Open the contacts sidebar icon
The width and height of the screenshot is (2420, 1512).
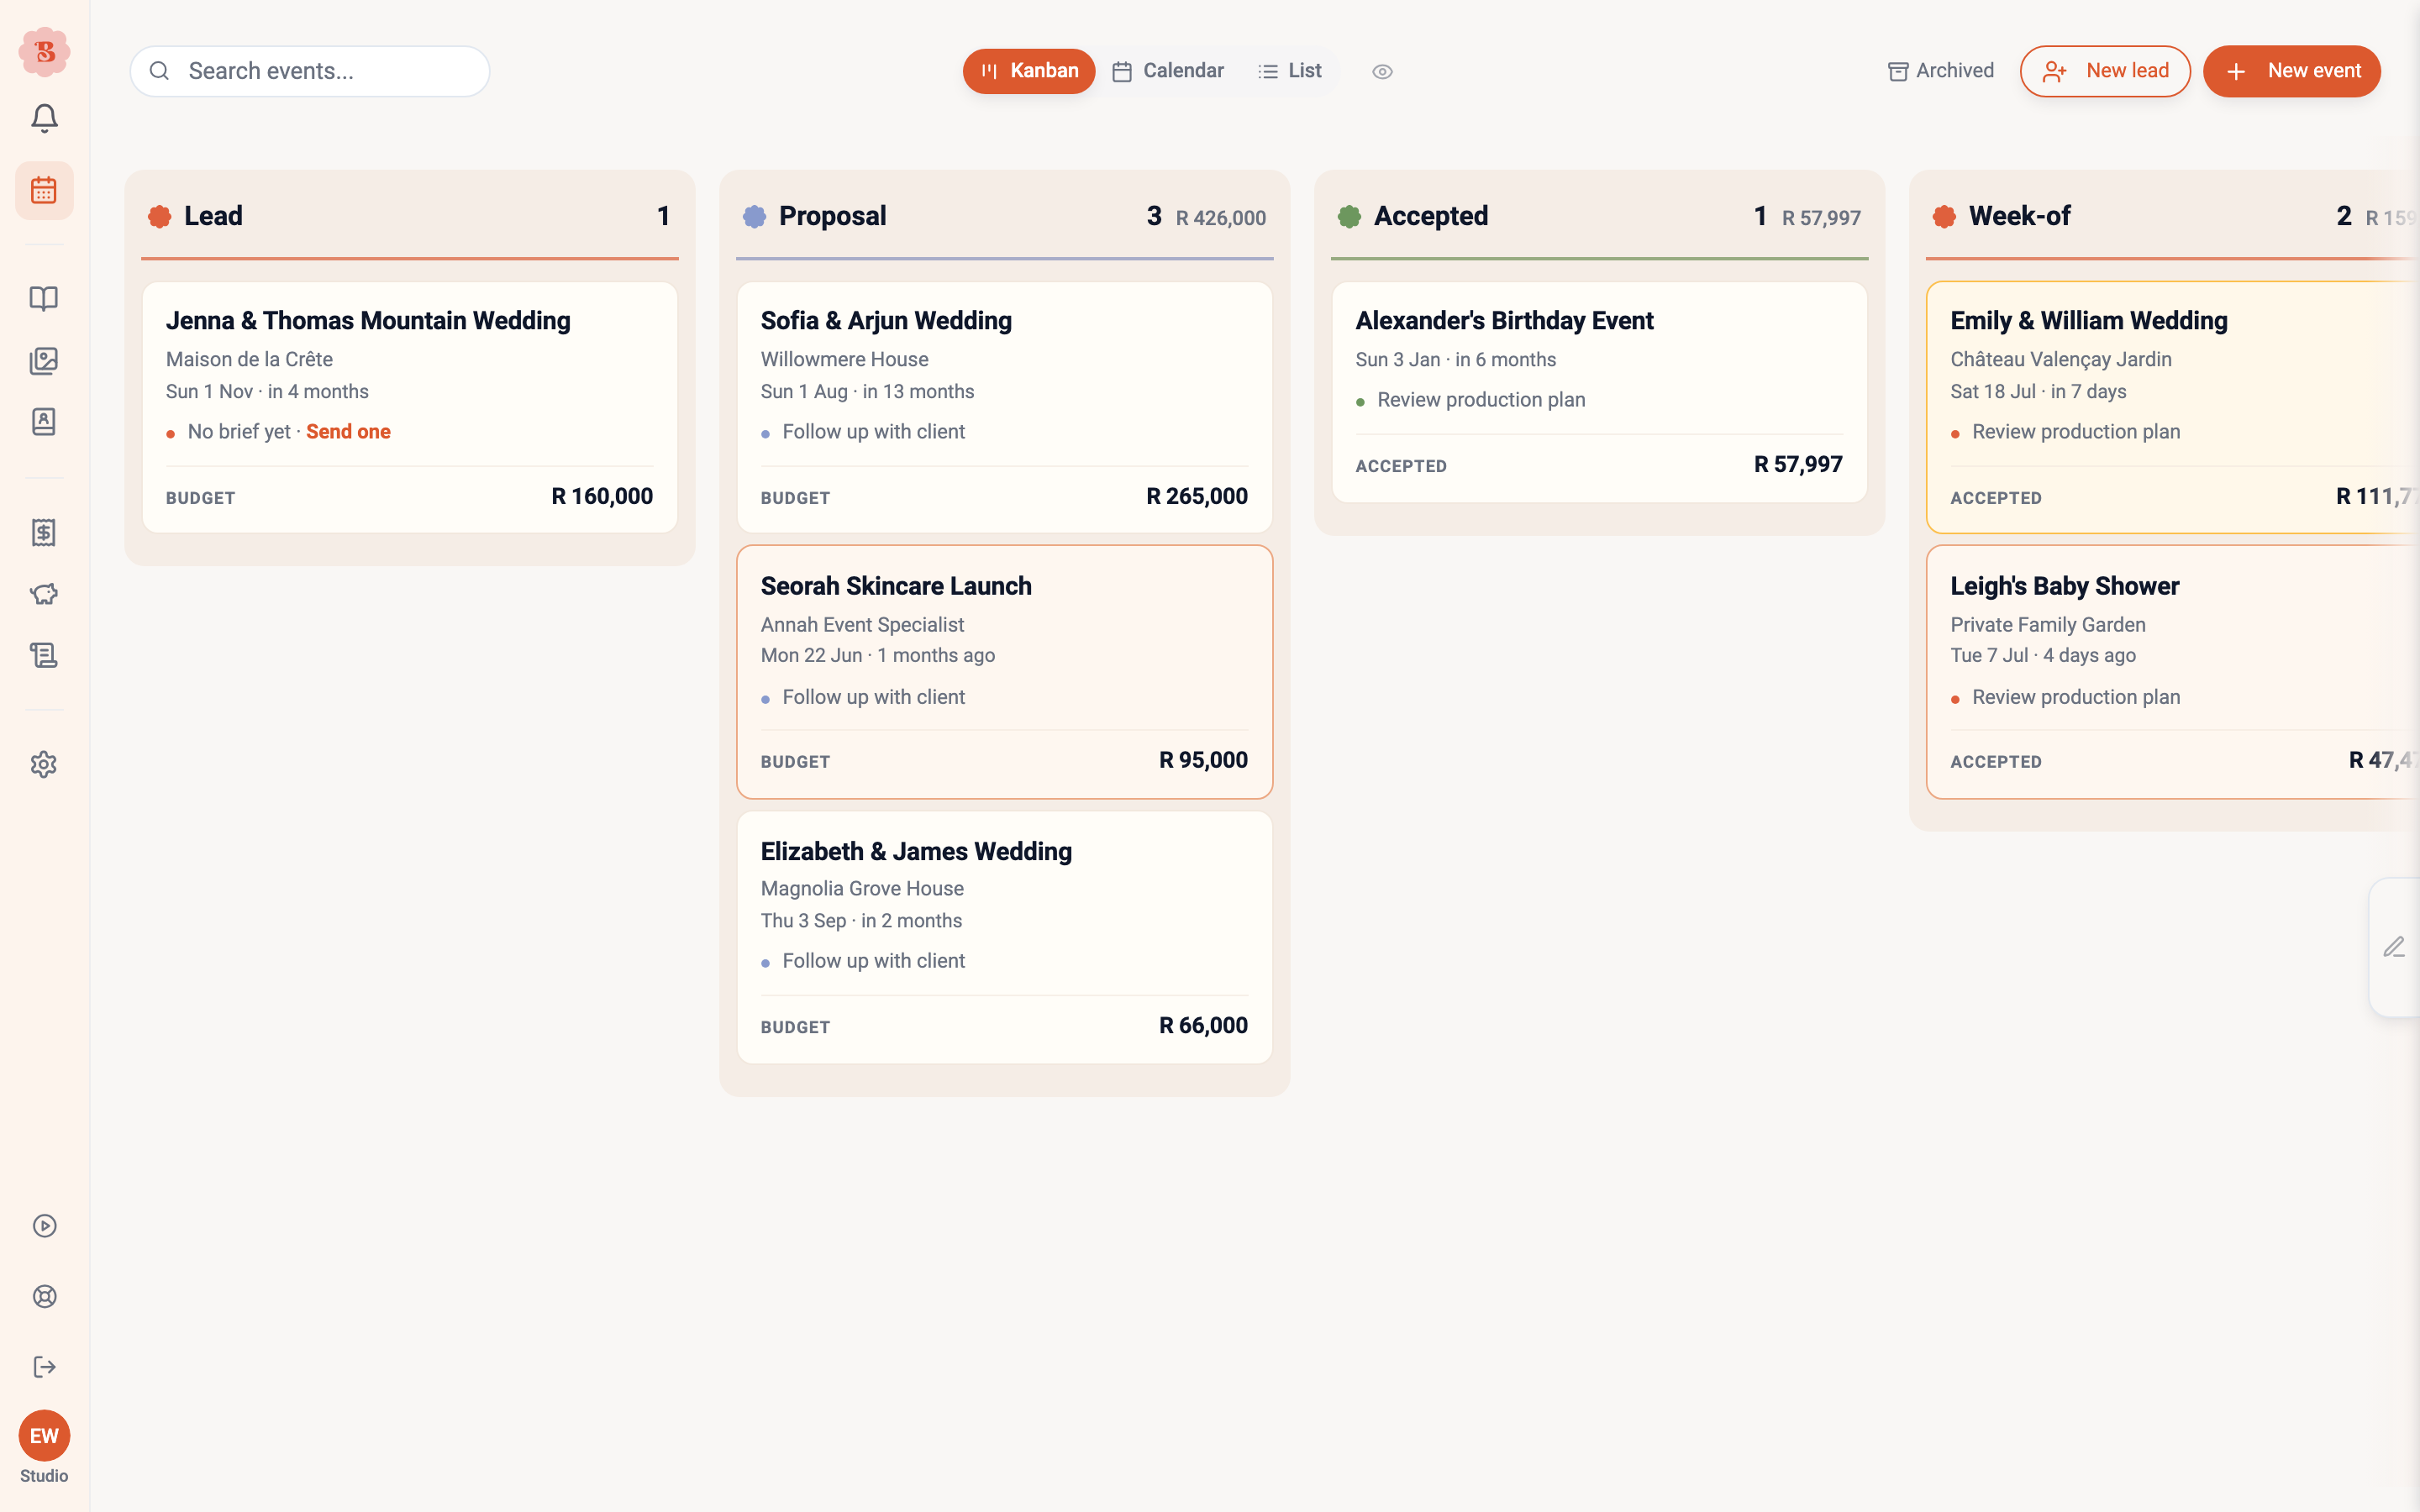tap(44, 422)
